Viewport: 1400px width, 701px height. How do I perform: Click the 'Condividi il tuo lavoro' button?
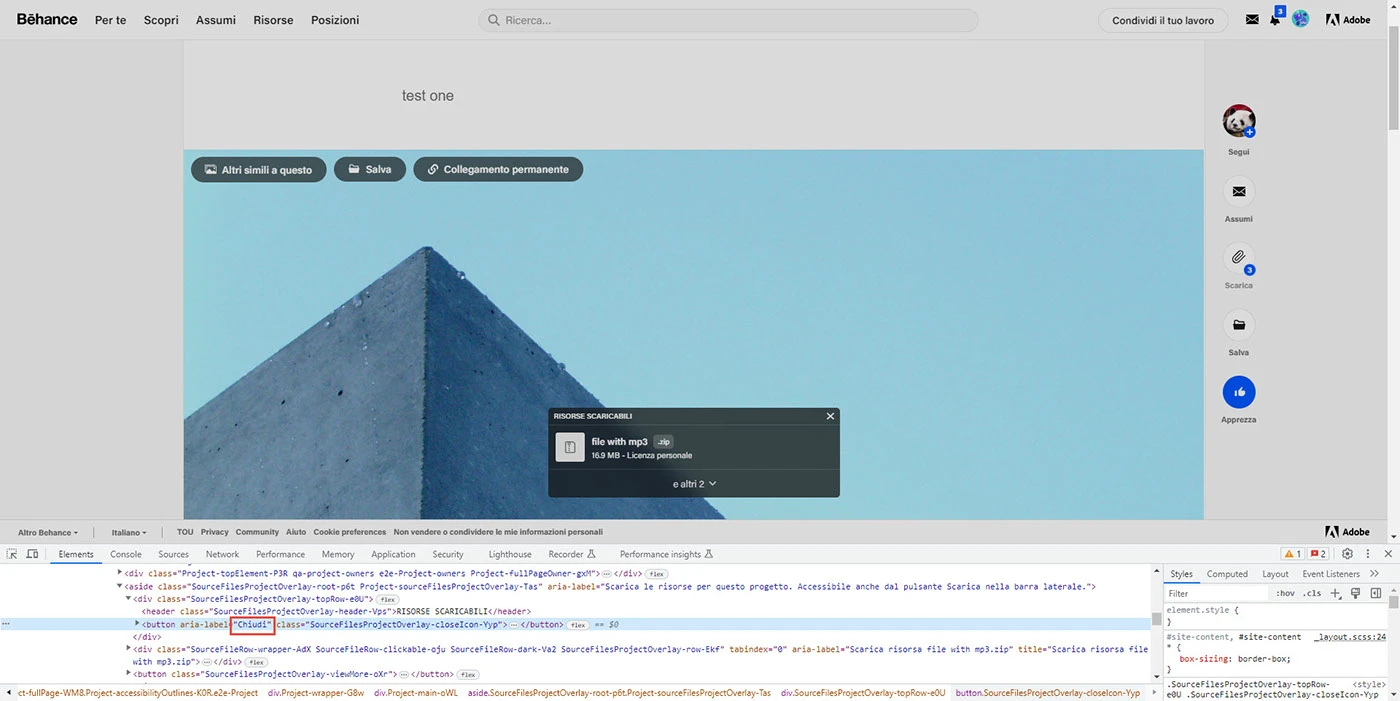pos(1163,20)
